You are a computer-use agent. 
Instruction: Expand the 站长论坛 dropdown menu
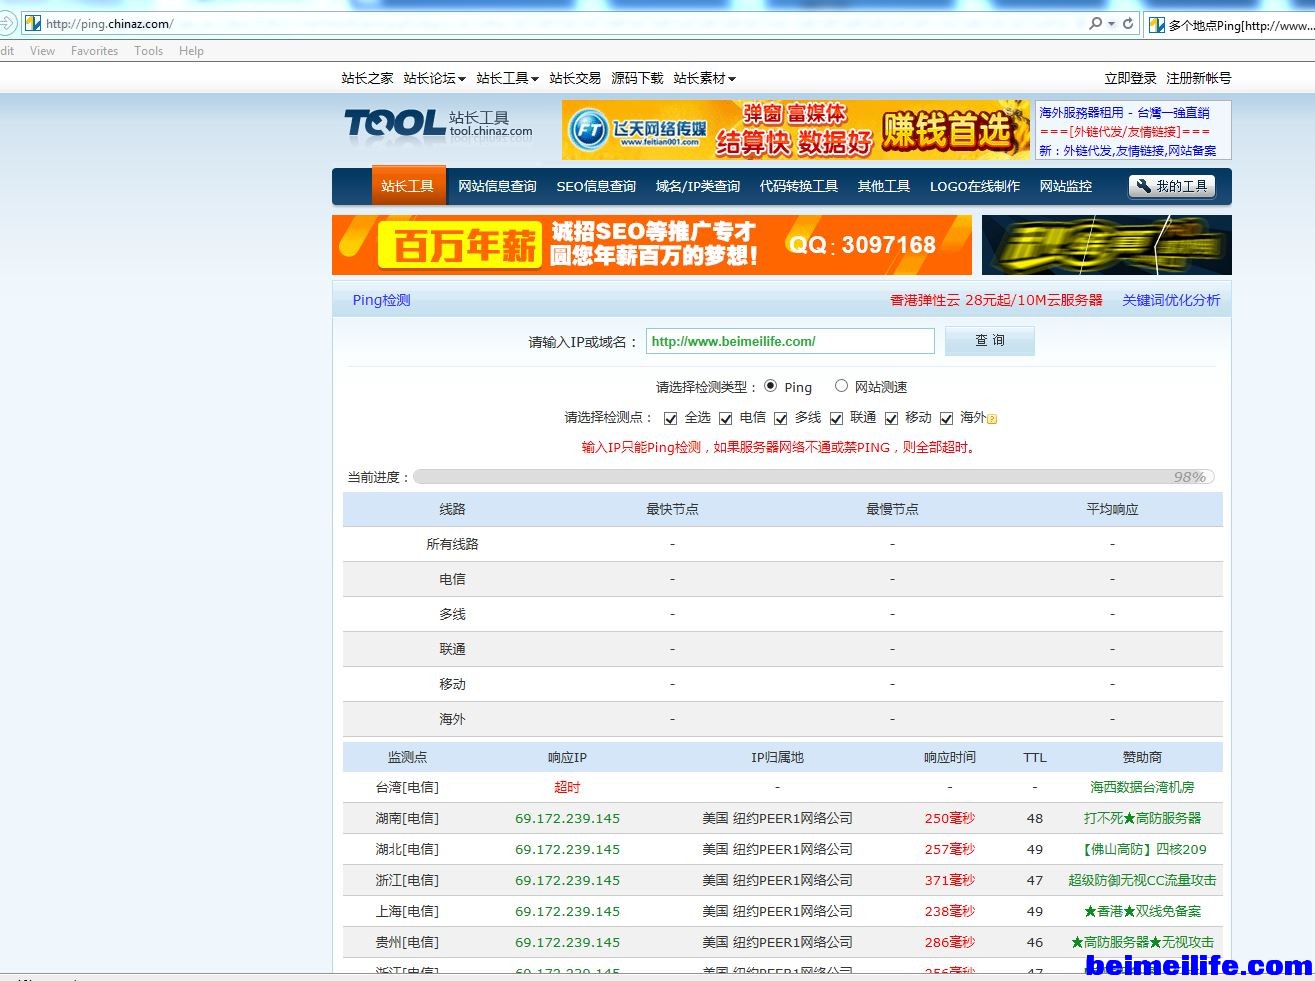(x=434, y=78)
